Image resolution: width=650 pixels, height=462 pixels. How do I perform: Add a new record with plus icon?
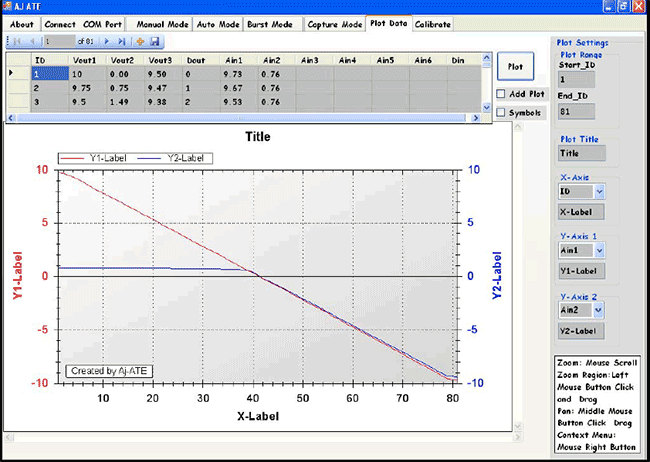[140, 41]
